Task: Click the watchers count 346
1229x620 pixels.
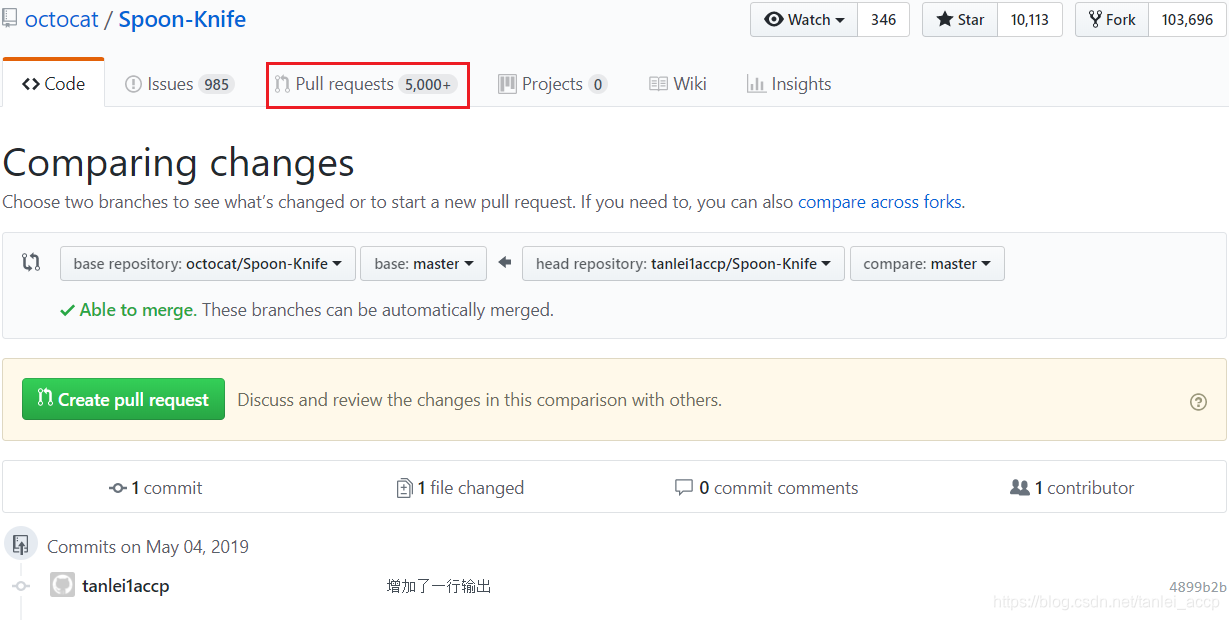Action: [x=883, y=19]
